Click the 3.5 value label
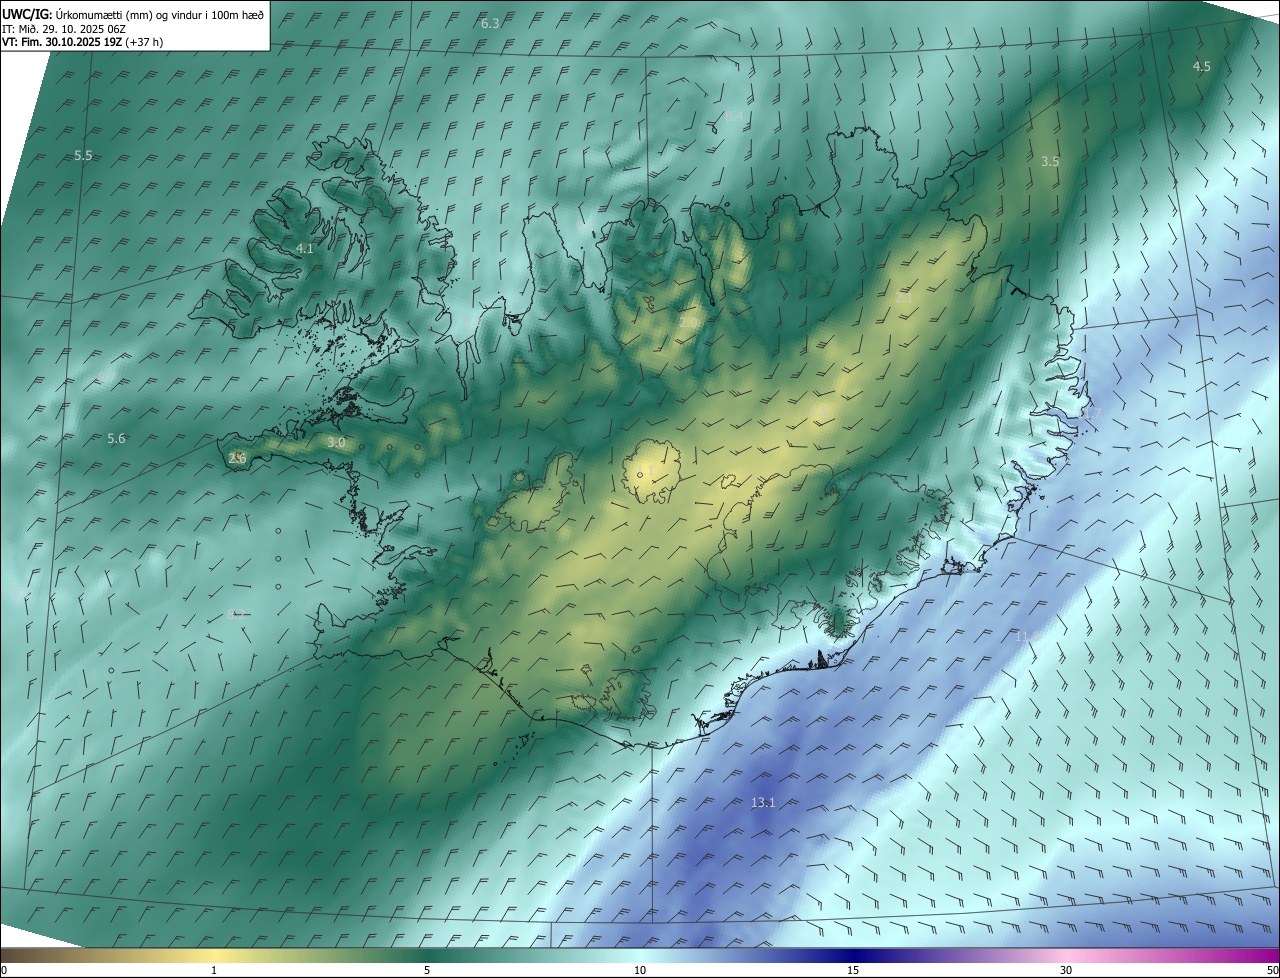The height and width of the screenshot is (978, 1280). pyautogui.click(x=1050, y=161)
